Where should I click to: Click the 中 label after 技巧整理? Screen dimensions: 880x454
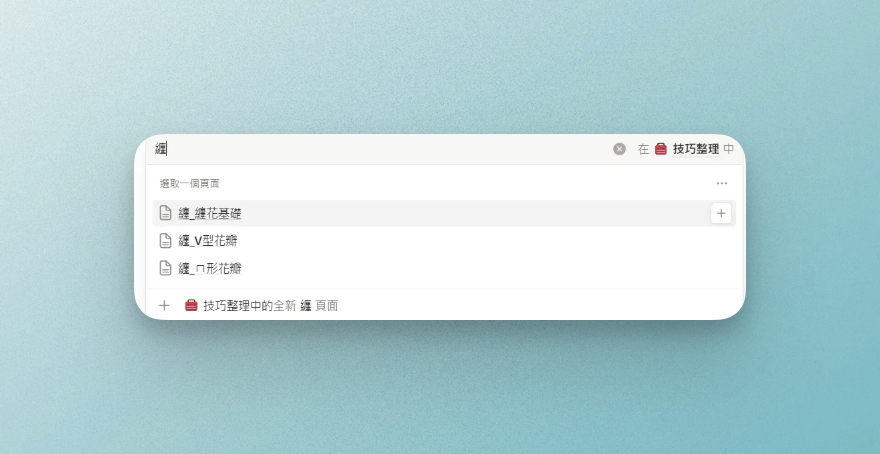(729, 149)
